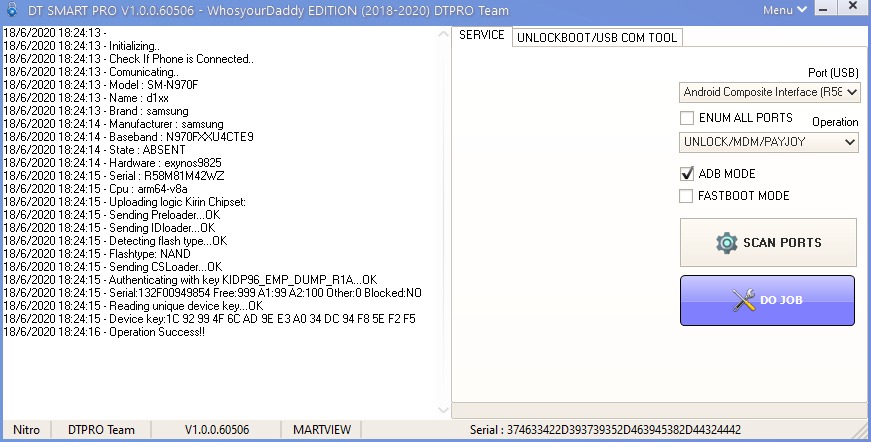The width and height of the screenshot is (871, 442).
Task: Click version 'V1.0.0.60506' in status bar
Action: (x=217, y=430)
